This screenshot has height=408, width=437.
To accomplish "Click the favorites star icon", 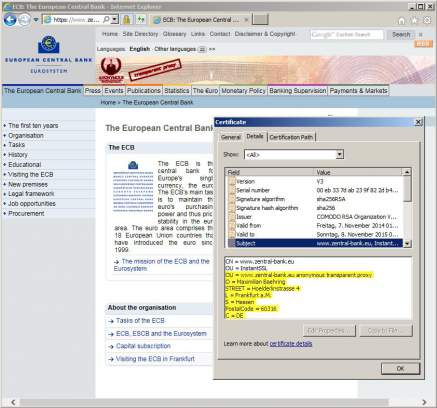I will pos(414,20).
